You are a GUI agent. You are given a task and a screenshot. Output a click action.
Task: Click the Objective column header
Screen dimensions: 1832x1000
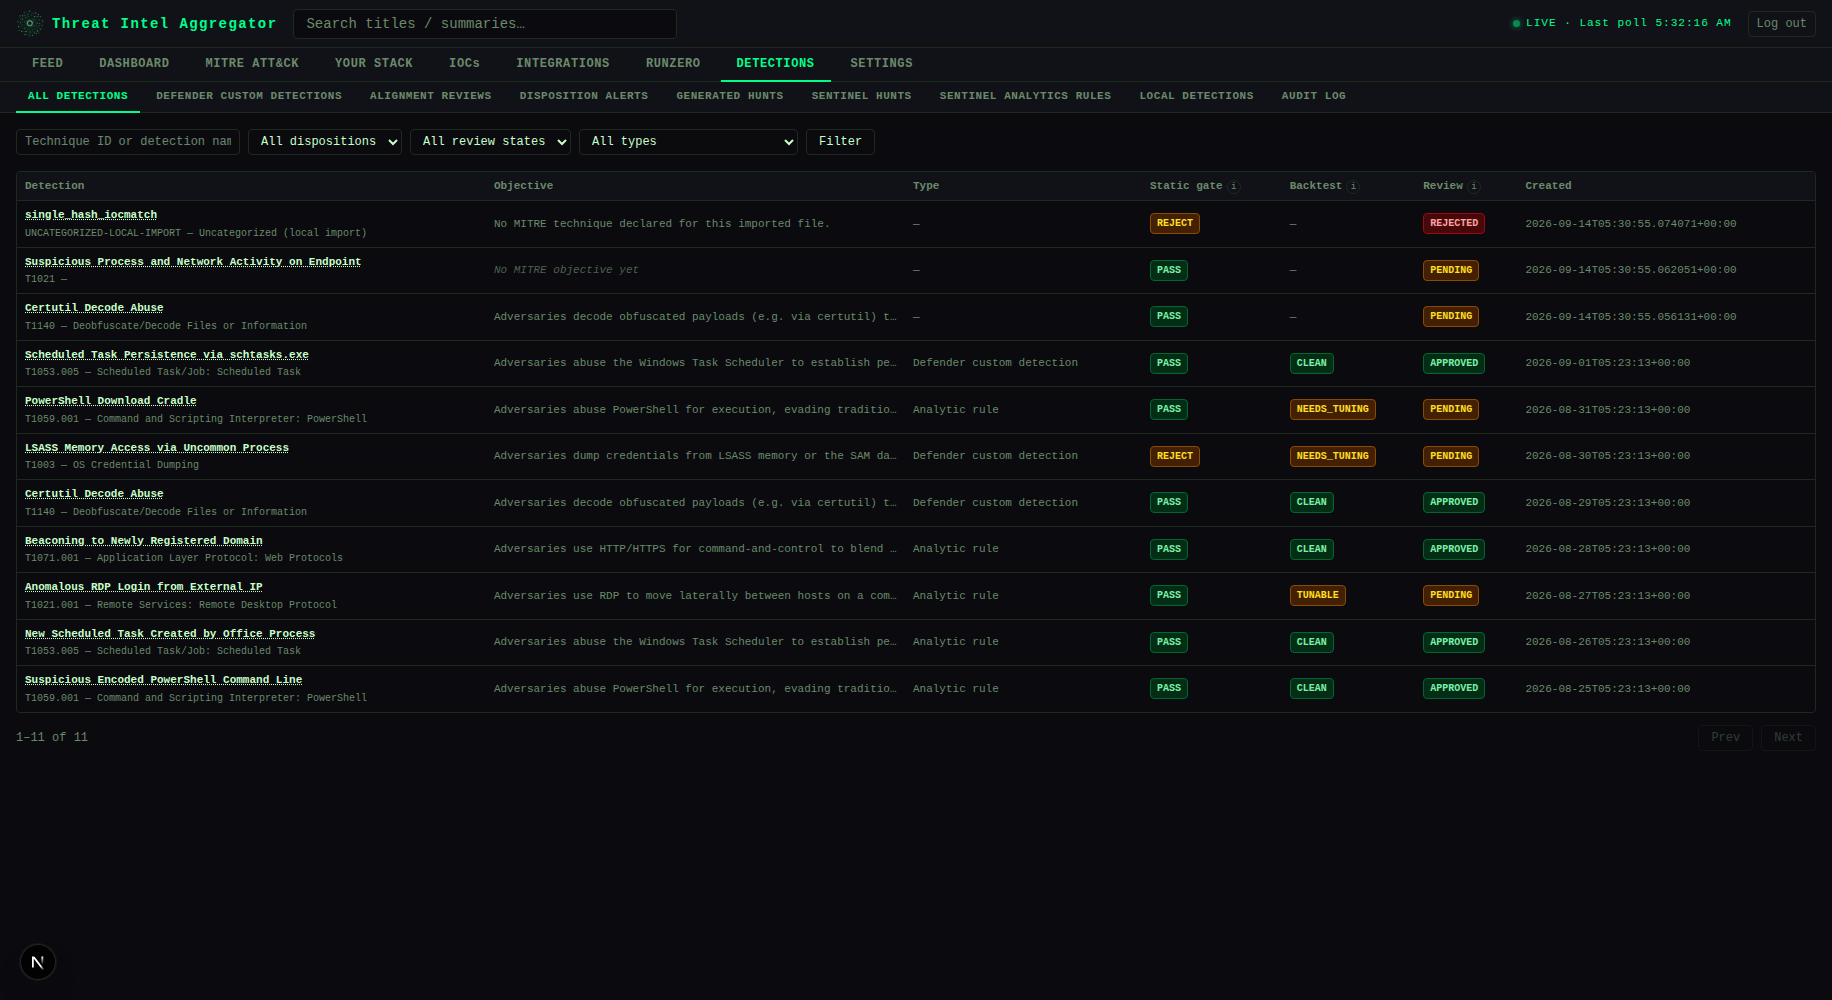(523, 186)
